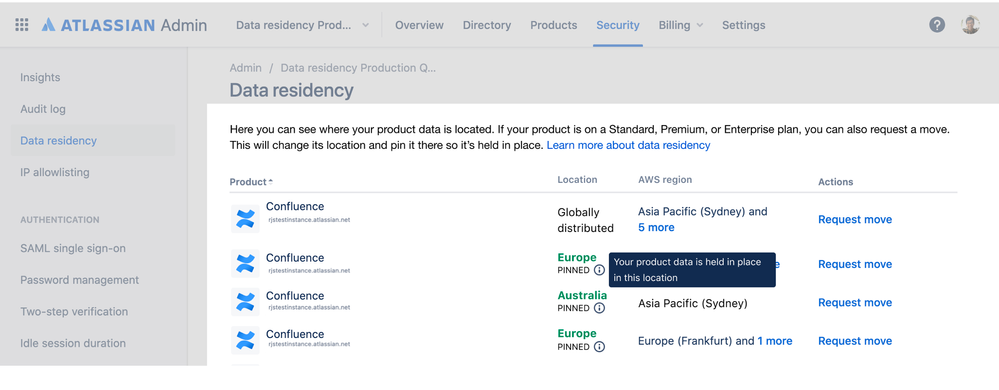
Task: Open the help question mark icon
Action: (x=937, y=25)
